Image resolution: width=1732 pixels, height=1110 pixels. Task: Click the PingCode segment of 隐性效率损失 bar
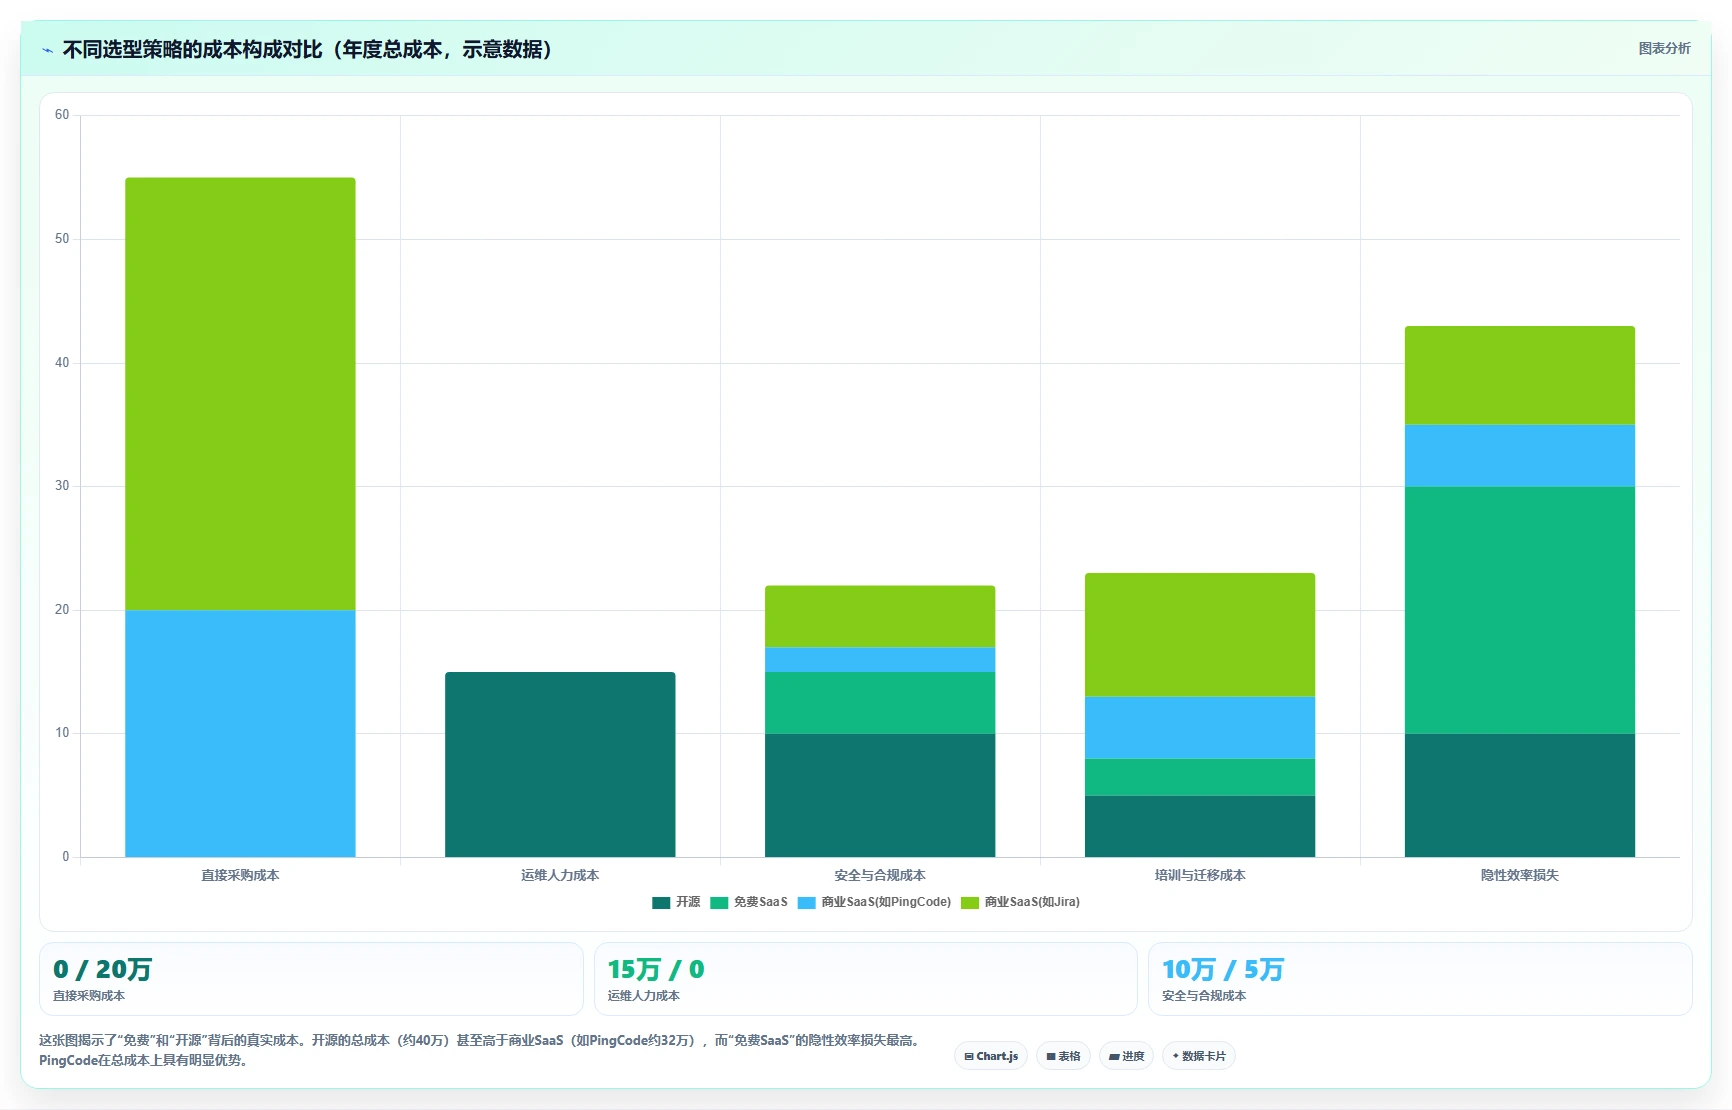[x=1520, y=456]
